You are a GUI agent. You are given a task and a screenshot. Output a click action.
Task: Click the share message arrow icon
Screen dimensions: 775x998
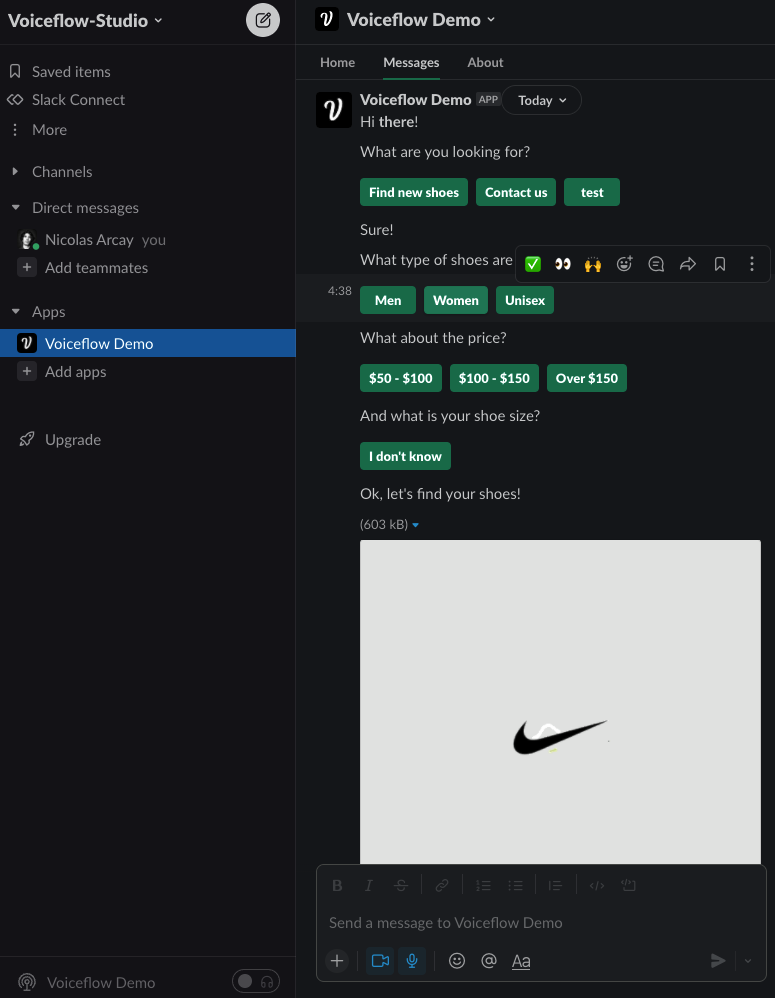[688, 264]
